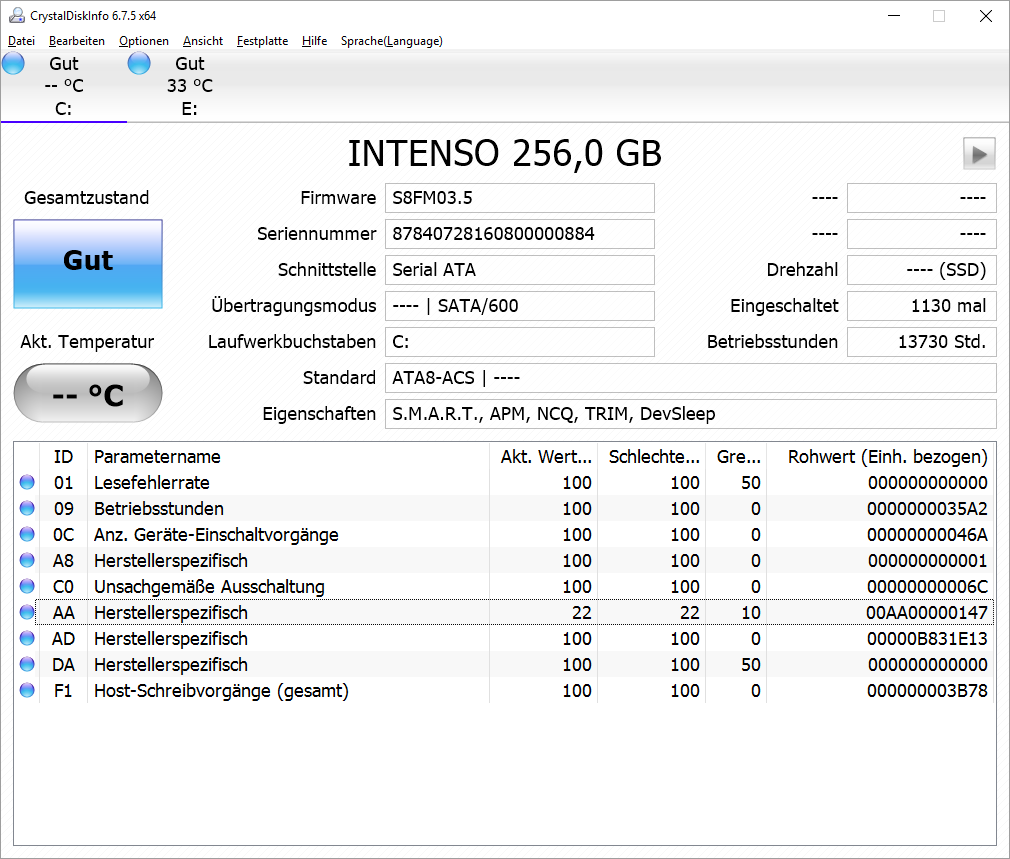1010x859 pixels.
Task: Select the C: drive tab
Action: [63, 86]
